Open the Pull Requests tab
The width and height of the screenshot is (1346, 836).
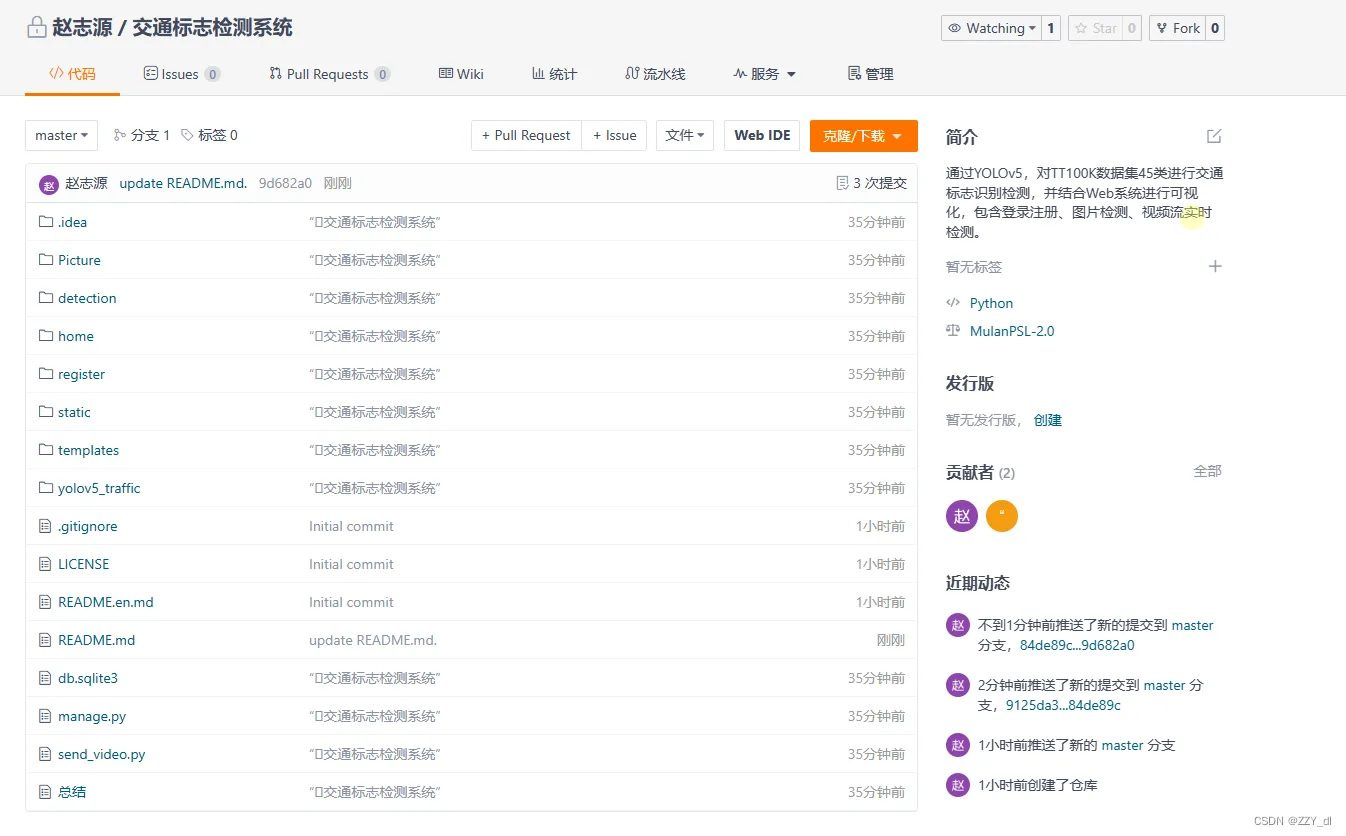329,74
